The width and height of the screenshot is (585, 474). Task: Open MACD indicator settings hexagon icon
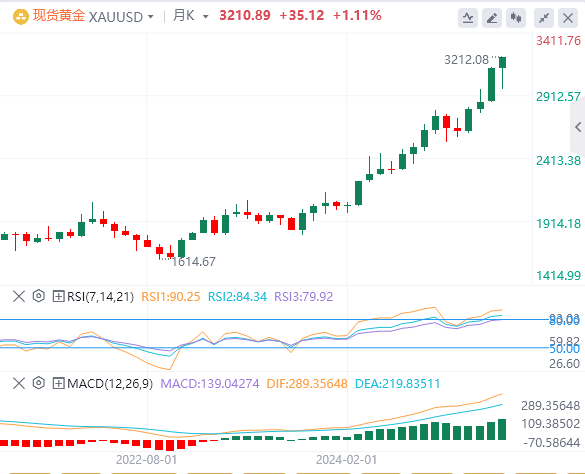38,383
